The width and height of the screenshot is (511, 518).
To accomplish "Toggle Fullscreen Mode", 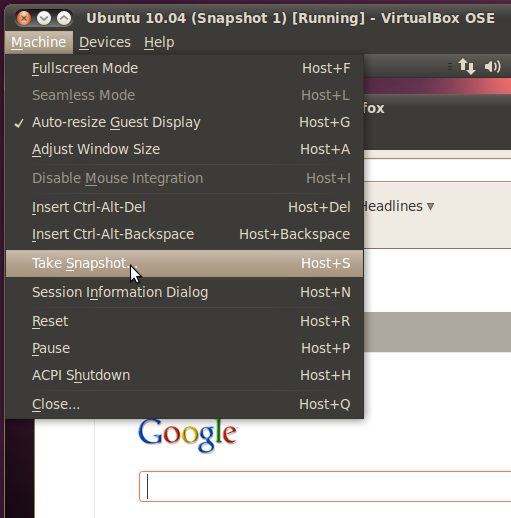I will click(184, 68).
